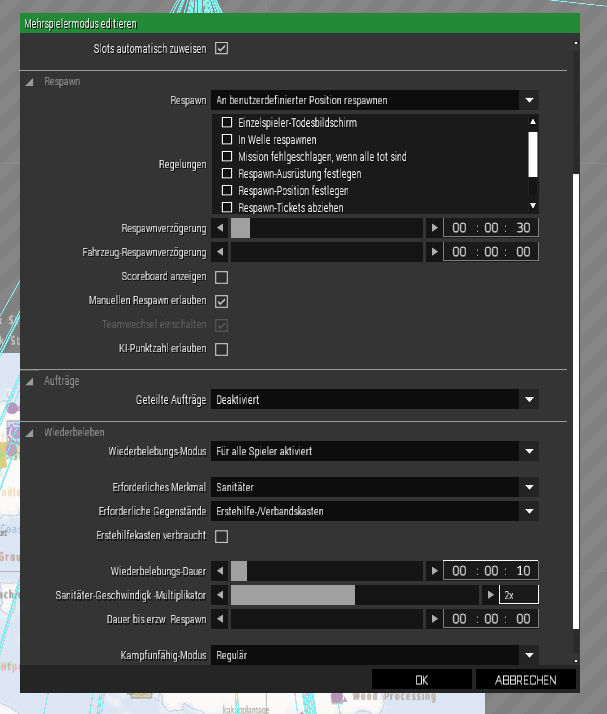607x714 pixels.
Task: Toggle Manuellen Respawn erlauben checkbox
Action: click(x=222, y=300)
